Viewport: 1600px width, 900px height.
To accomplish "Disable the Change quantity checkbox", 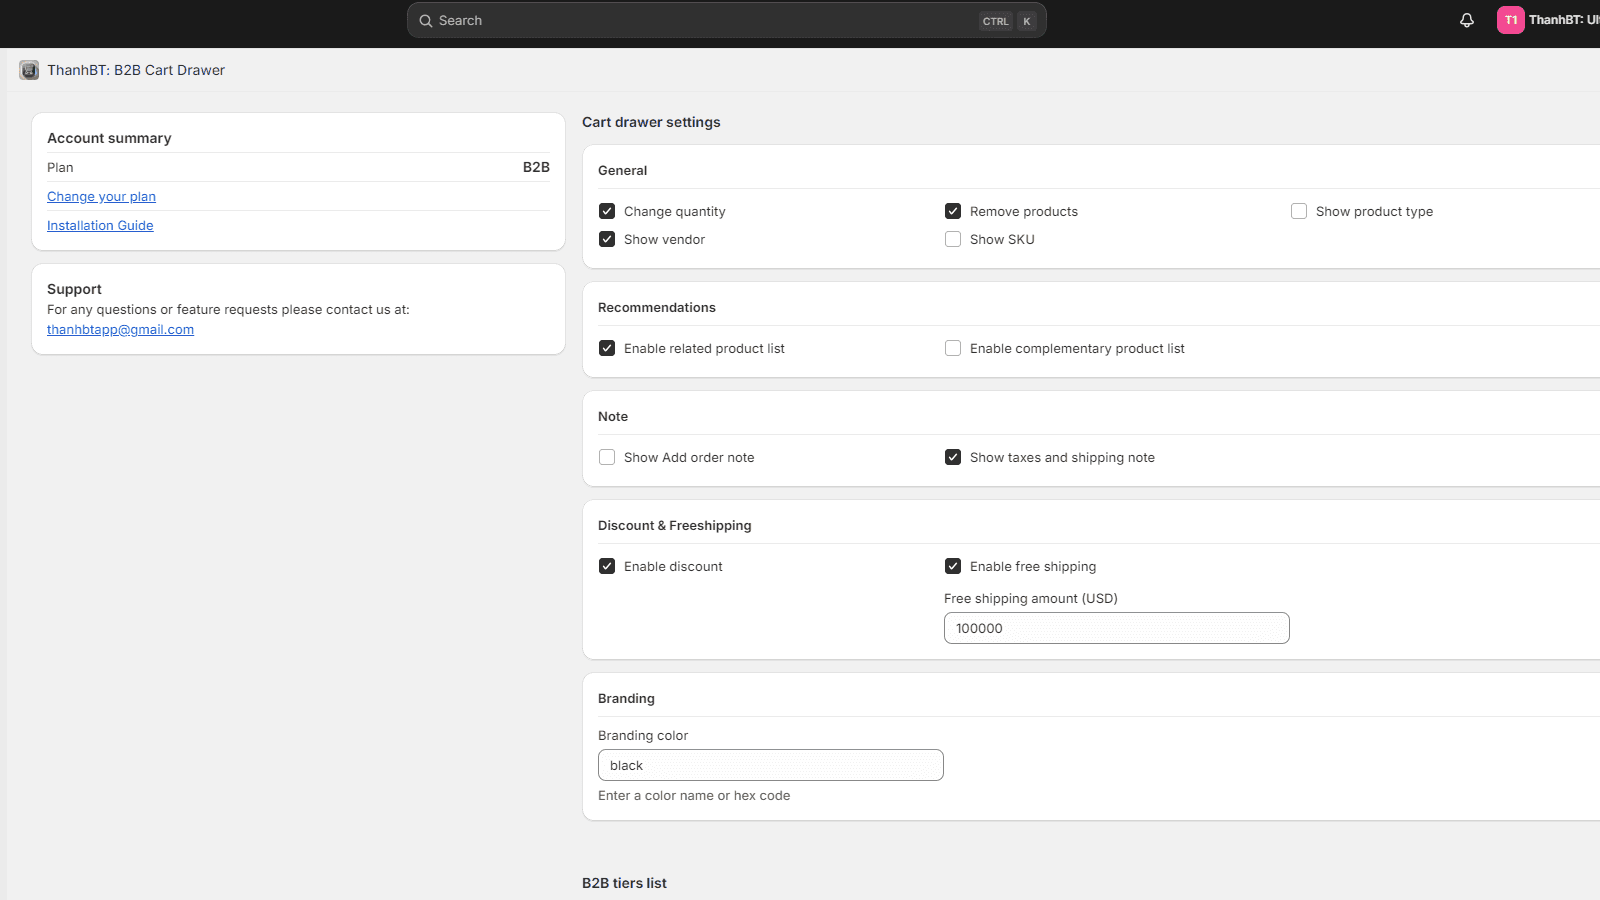I will [x=607, y=211].
